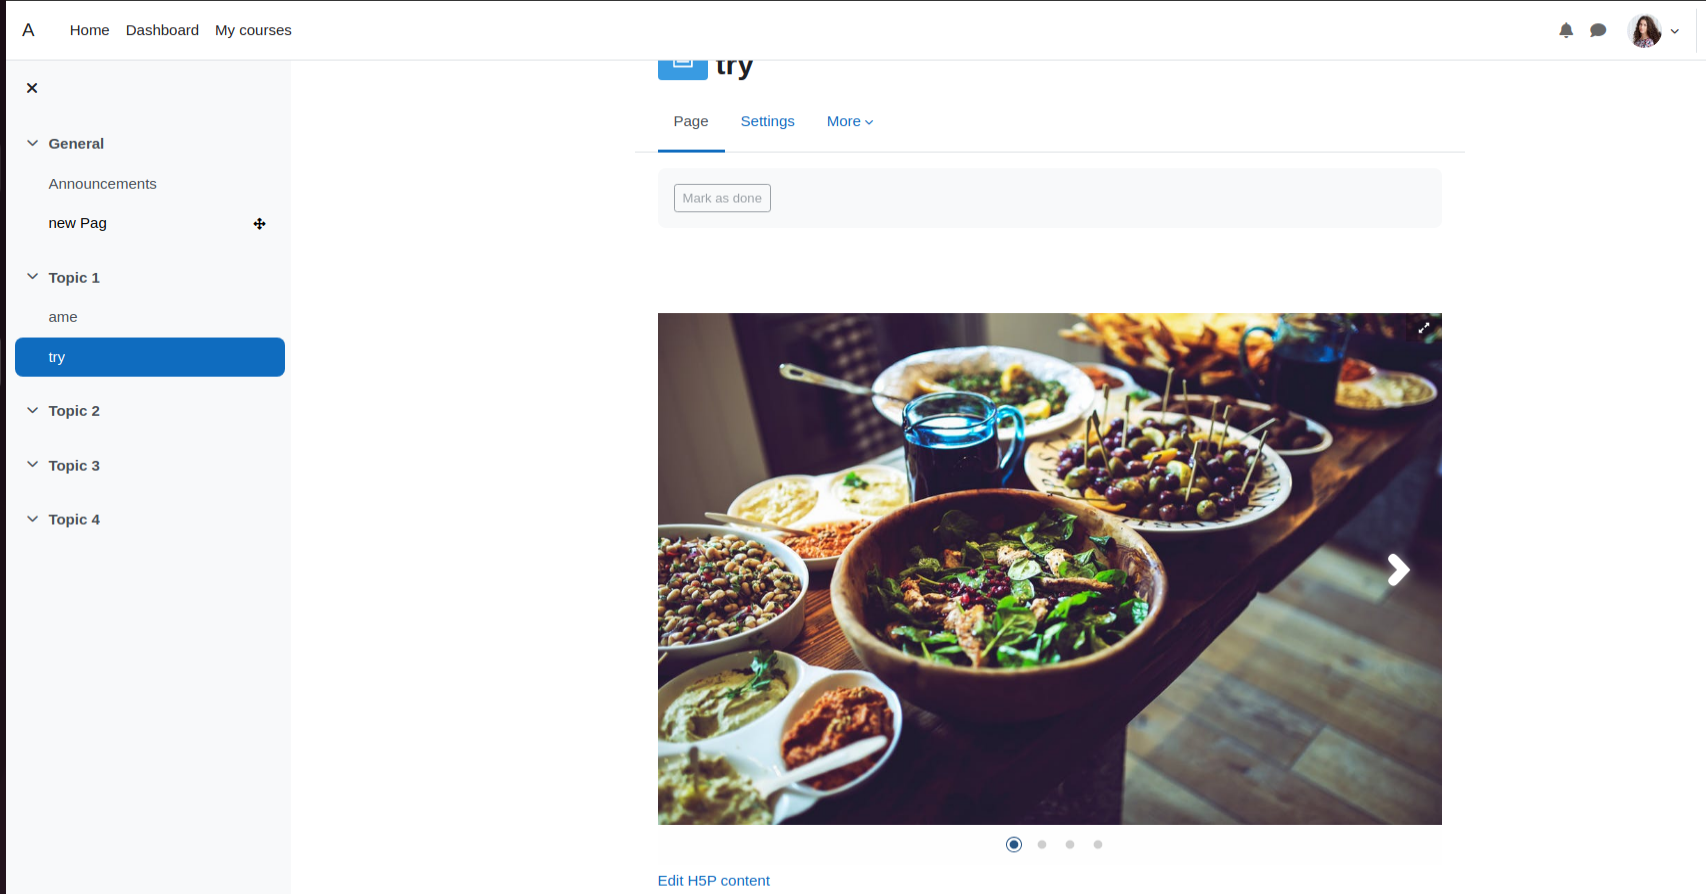Click the site logo letter A

point(28,30)
